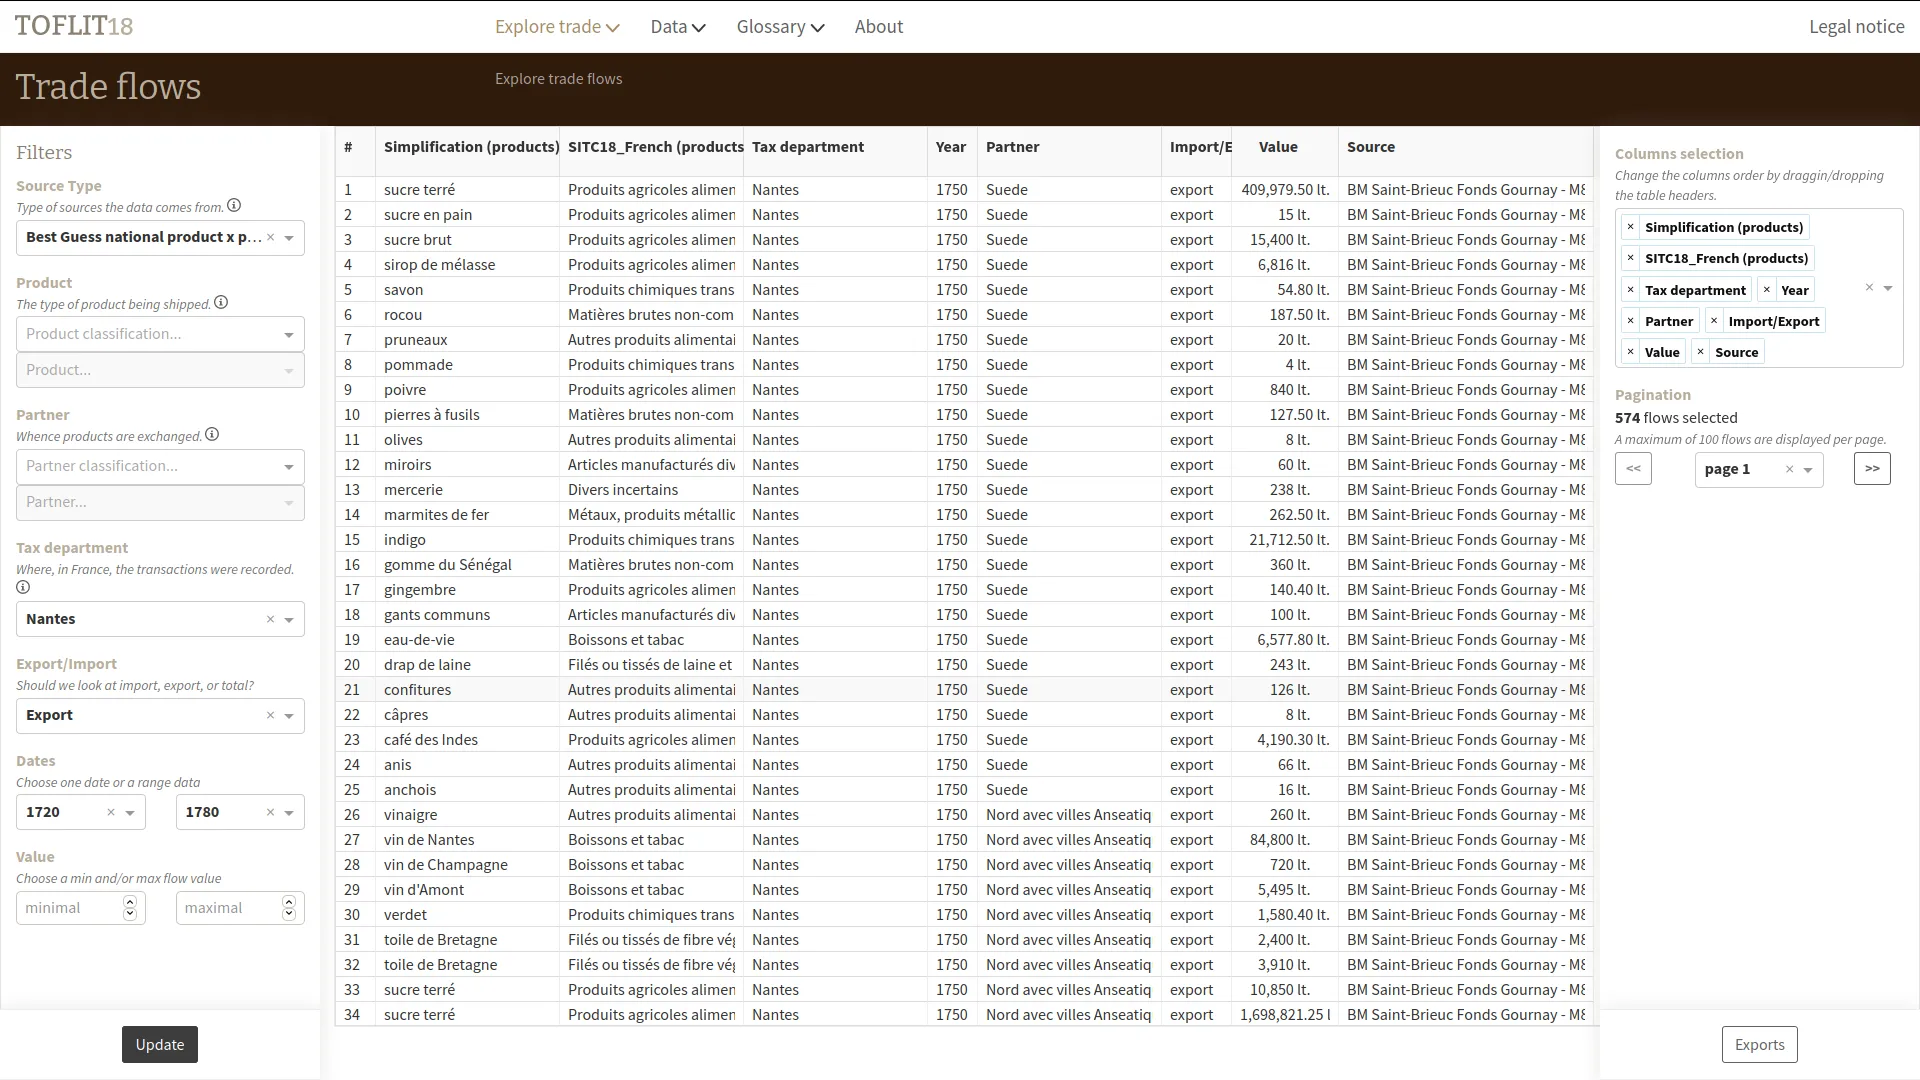Click the next page >> navigation icon
The image size is (1920, 1080).
[x=1873, y=468]
